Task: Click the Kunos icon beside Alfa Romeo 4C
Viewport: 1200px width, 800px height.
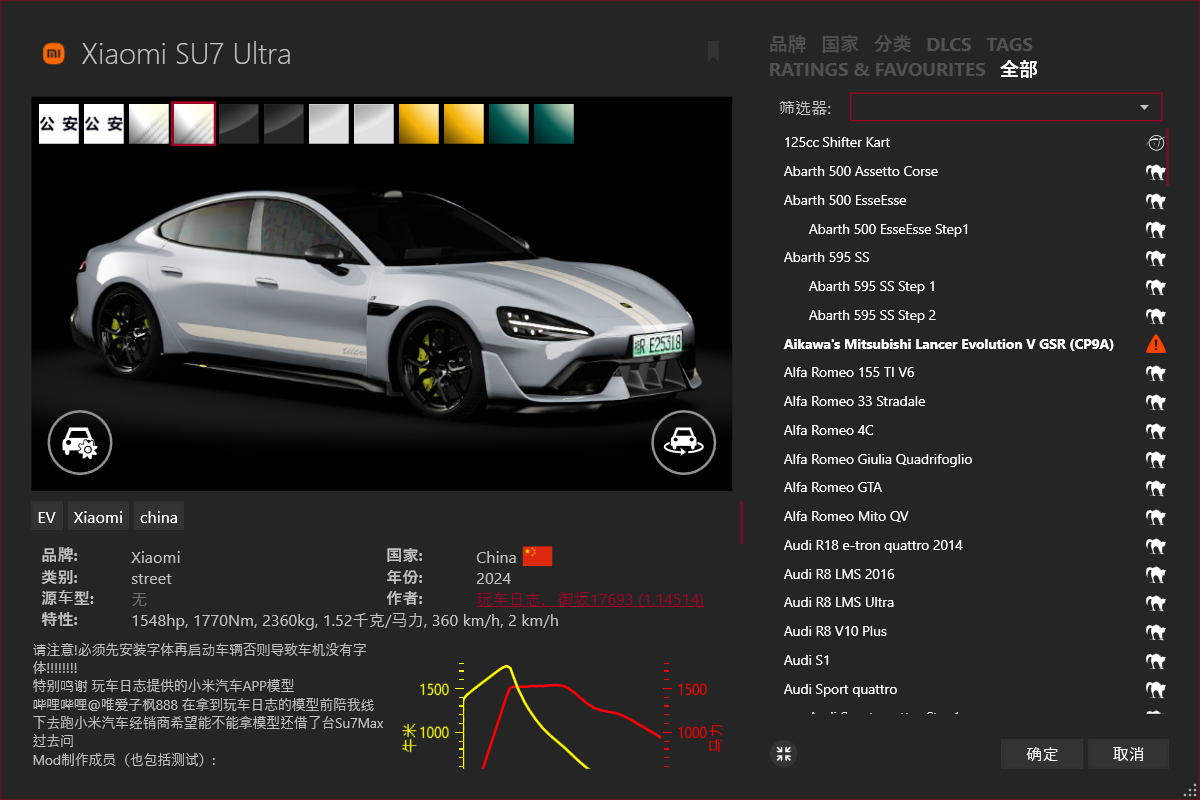Action: tap(1156, 431)
